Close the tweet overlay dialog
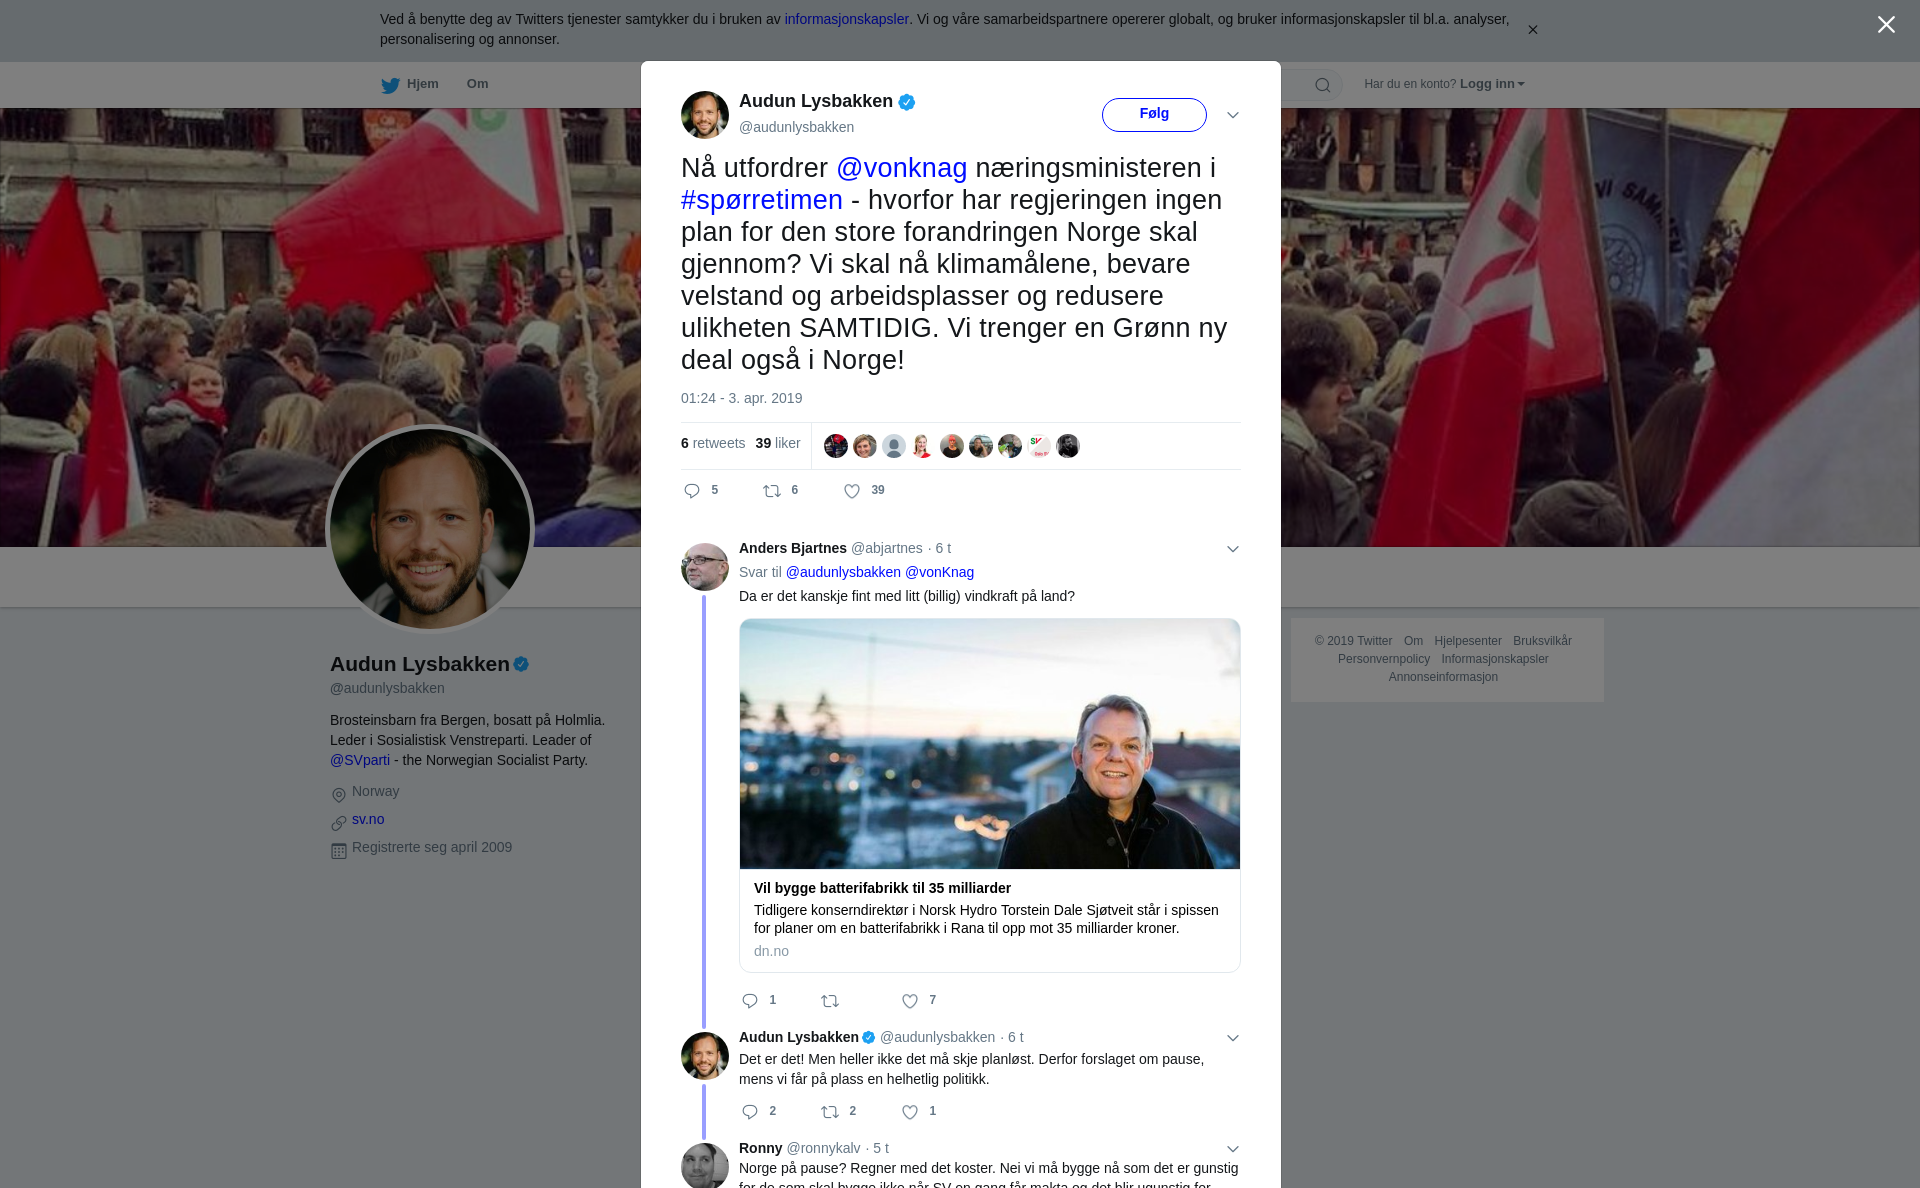Image resolution: width=1920 pixels, height=1188 pixels. (1886, 25)
